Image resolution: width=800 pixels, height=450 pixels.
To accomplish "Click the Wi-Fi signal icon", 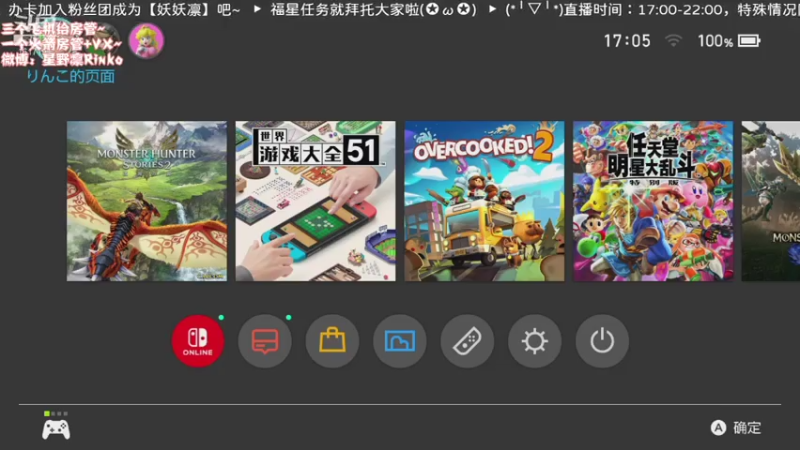I will click(673, 41).
